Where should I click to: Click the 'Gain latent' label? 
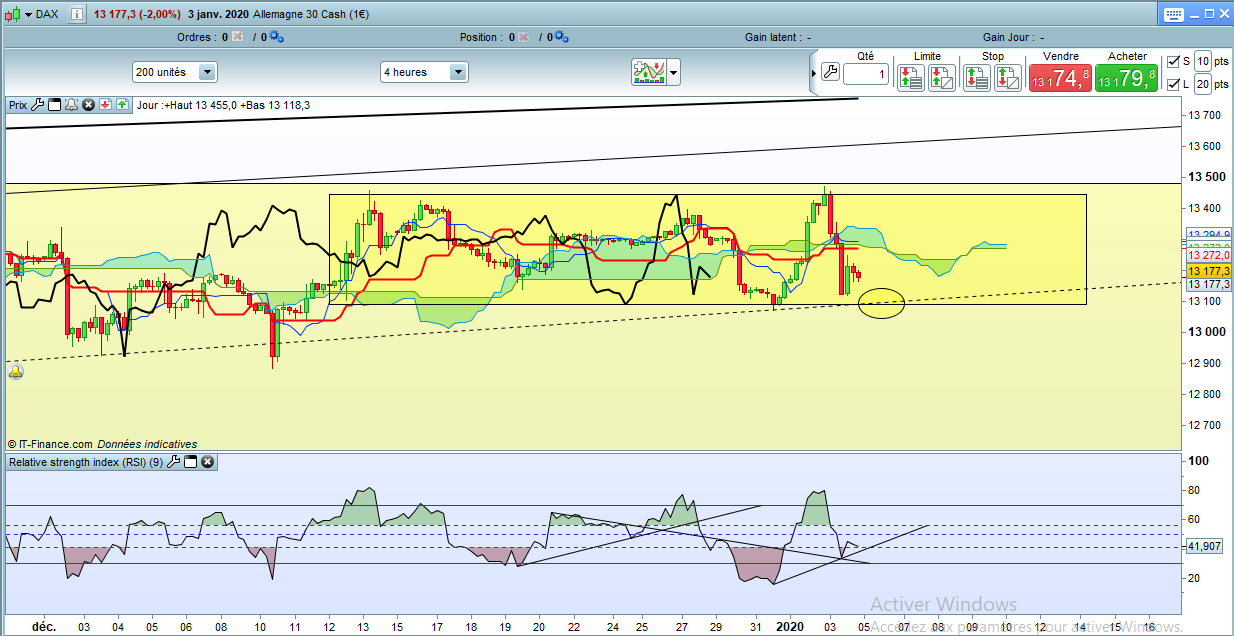pyautogui.click(x=774, y=37)
